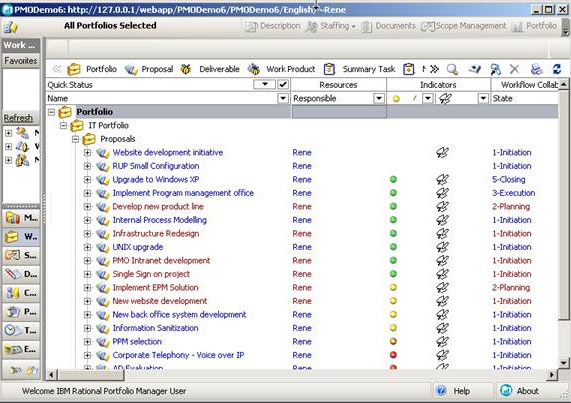Click the Proposal toolbar icon

tap(131, 69)
